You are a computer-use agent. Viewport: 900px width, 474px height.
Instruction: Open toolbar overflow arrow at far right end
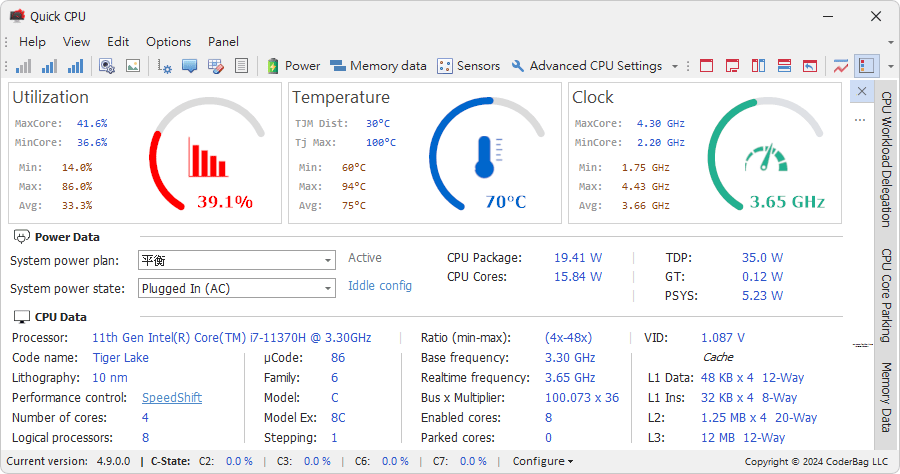click(x=891, y=67)
